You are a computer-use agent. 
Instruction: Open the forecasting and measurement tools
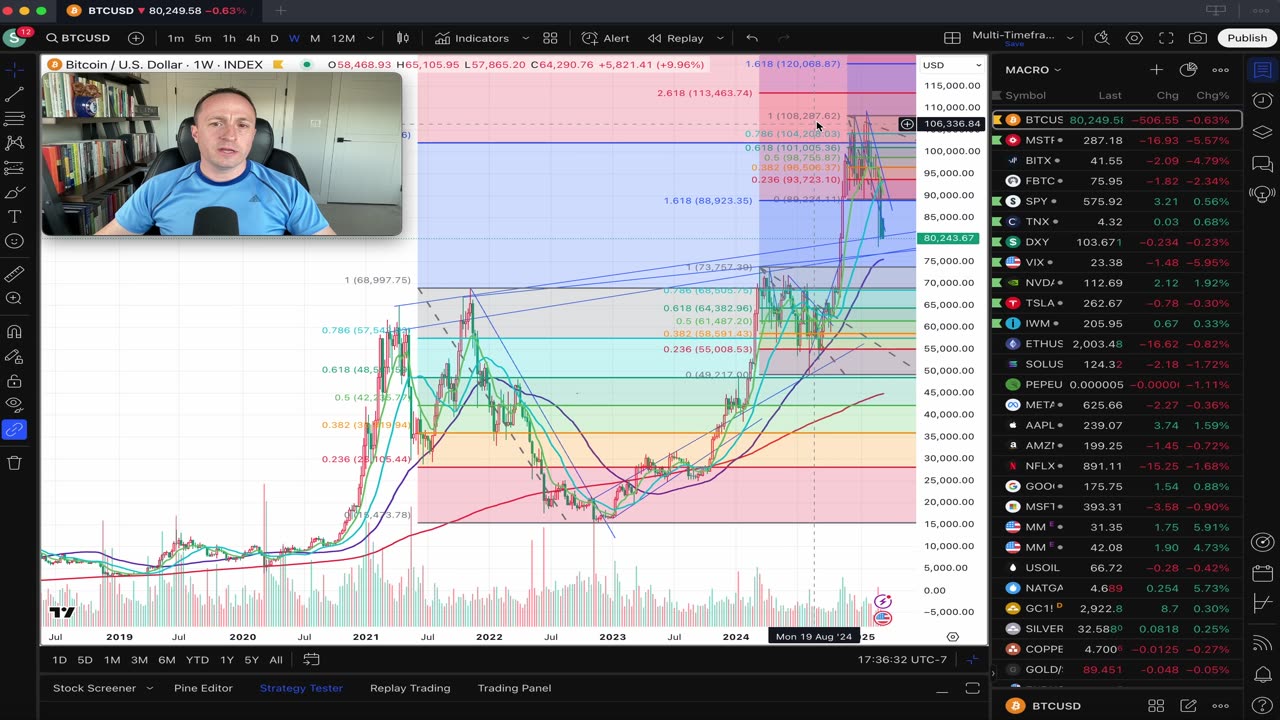tap(14, 168)
